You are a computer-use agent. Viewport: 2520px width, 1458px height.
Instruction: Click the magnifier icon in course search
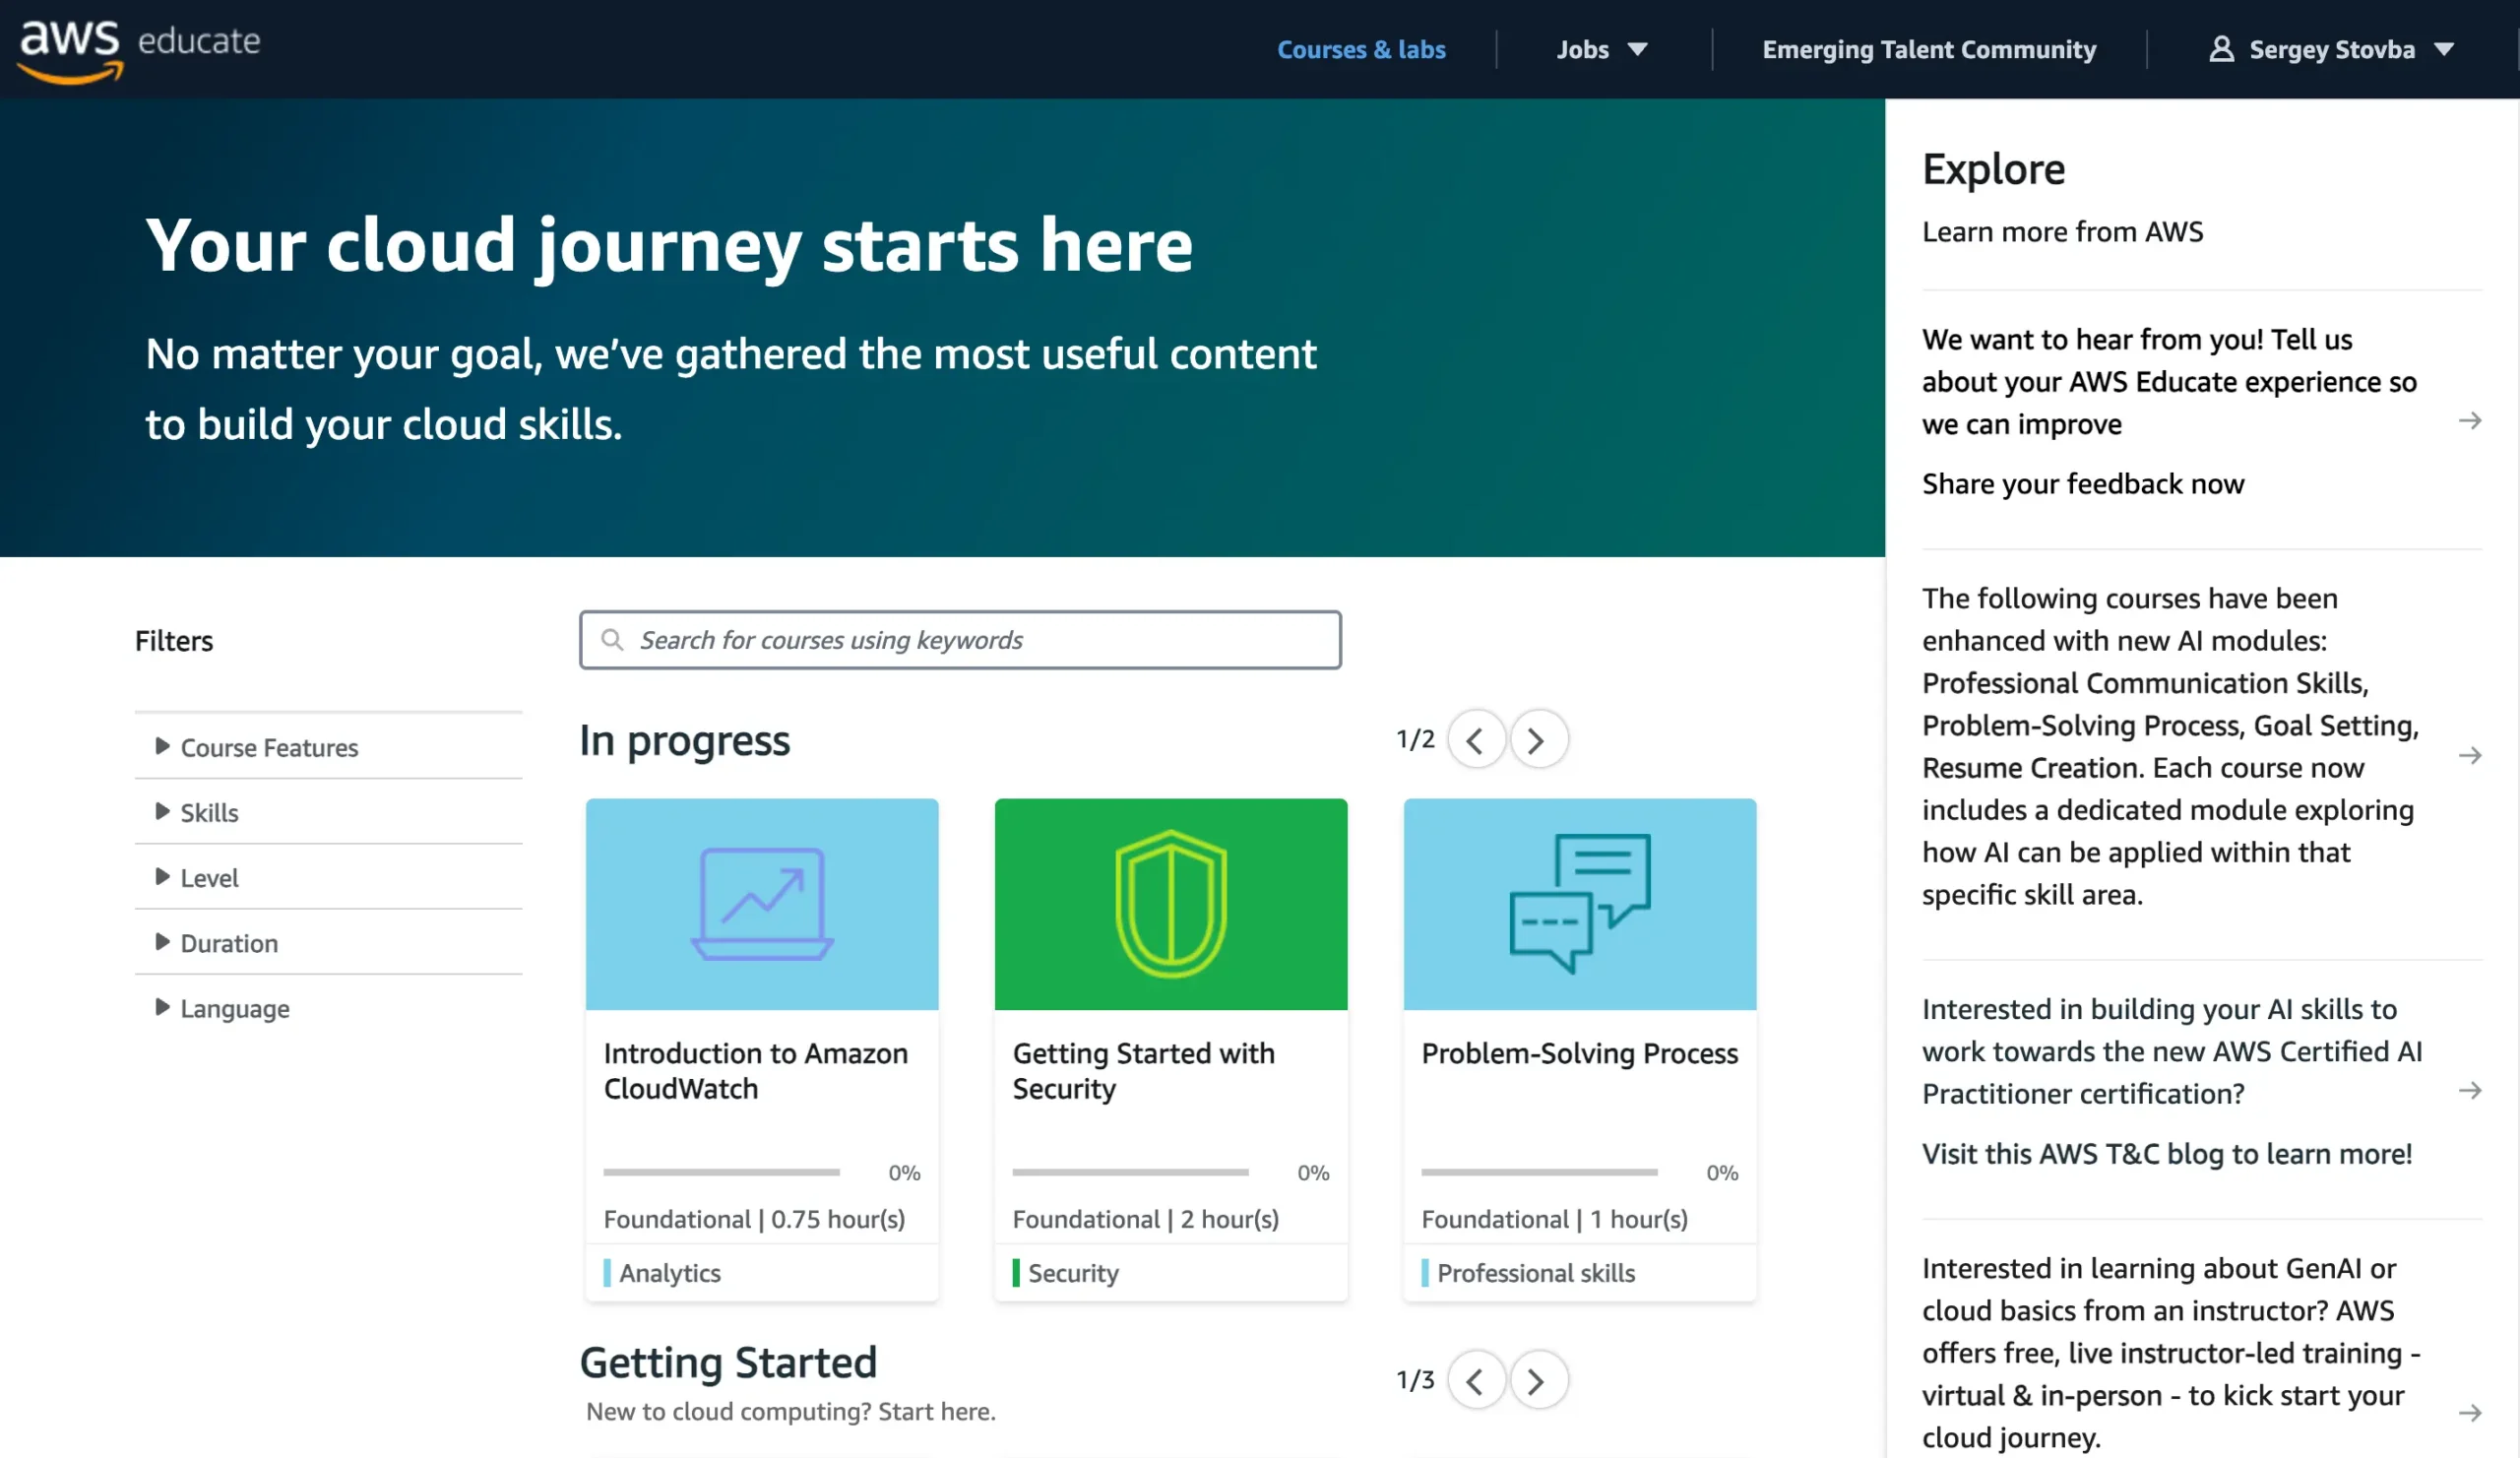click(612, 640)
